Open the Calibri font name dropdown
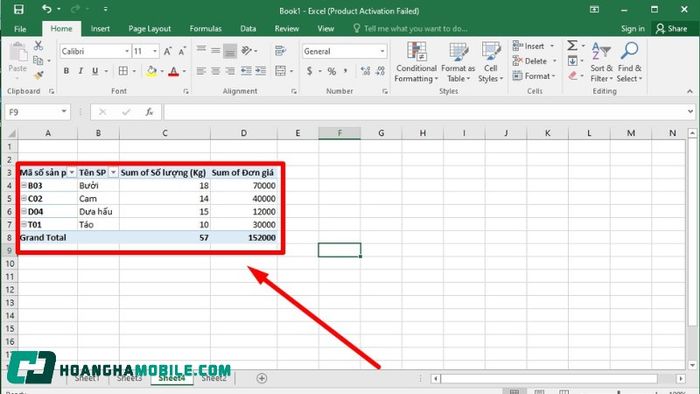Screen dimensions: 700x394 coord(127,51)
